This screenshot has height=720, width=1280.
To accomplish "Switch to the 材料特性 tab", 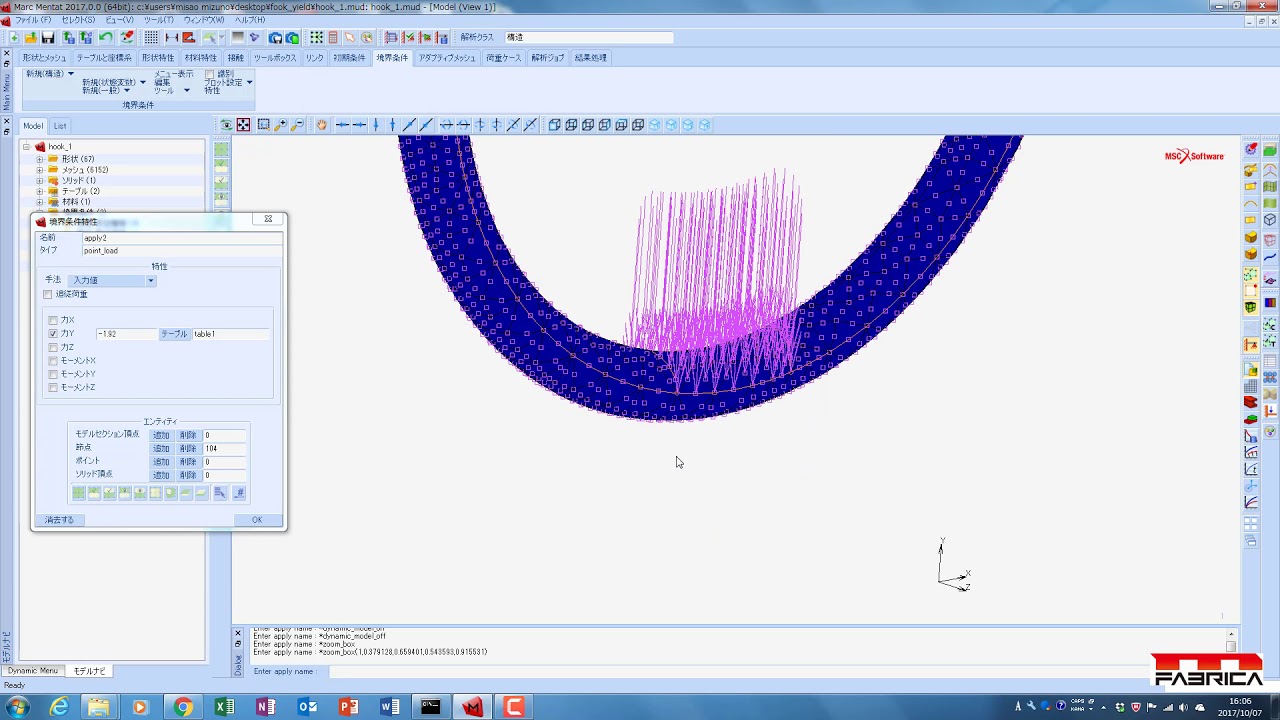I will [x=200, y=58].
